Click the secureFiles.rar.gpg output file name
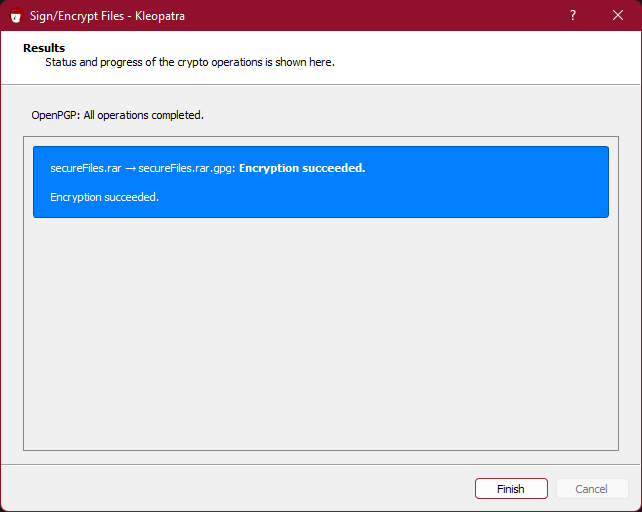The height and width of the screenshot is (512, 642). click(x=185, y=168)
